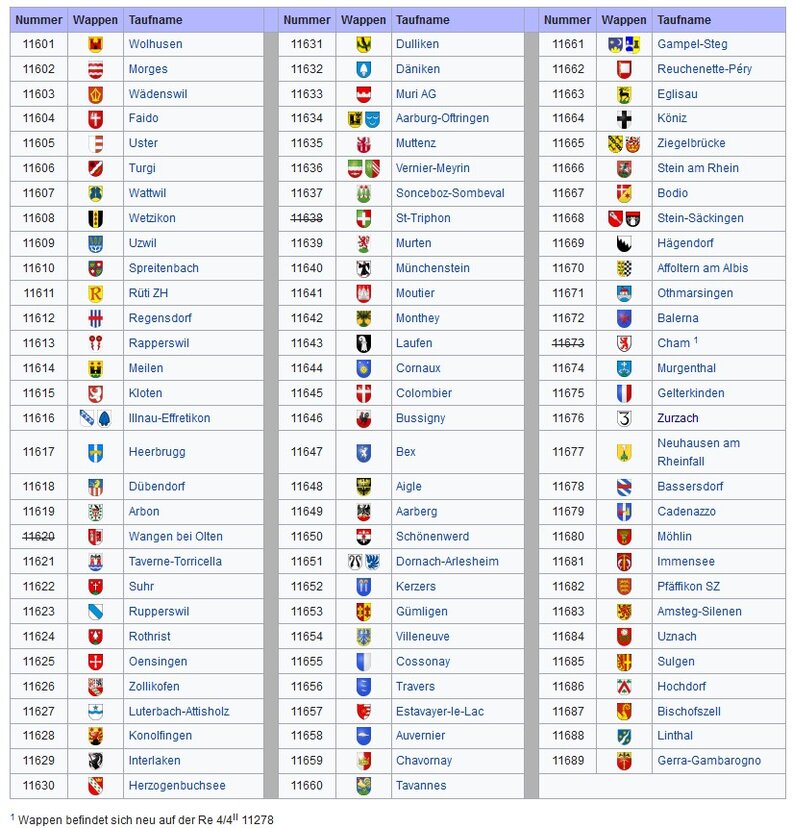Viewport: 792px width, 828px height.
Task: Click the Laufen coat of arms
Action: point(364,343)
